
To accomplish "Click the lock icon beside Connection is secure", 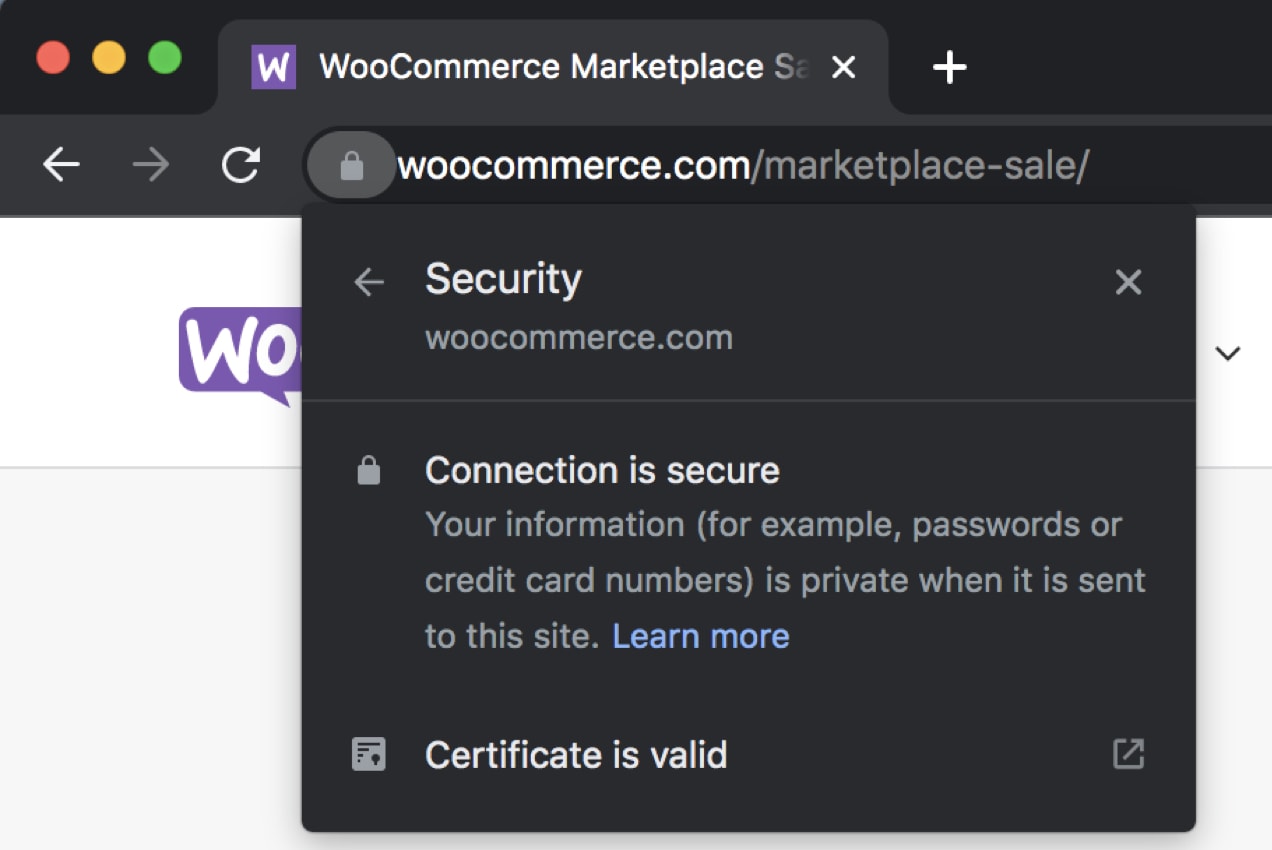I will (369, 469).
